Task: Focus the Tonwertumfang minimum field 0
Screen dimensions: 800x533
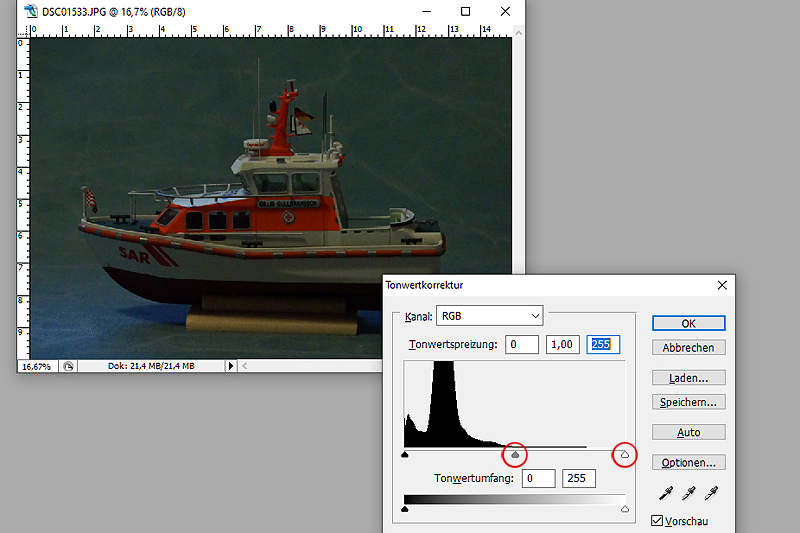Action: tap(538, 478)
